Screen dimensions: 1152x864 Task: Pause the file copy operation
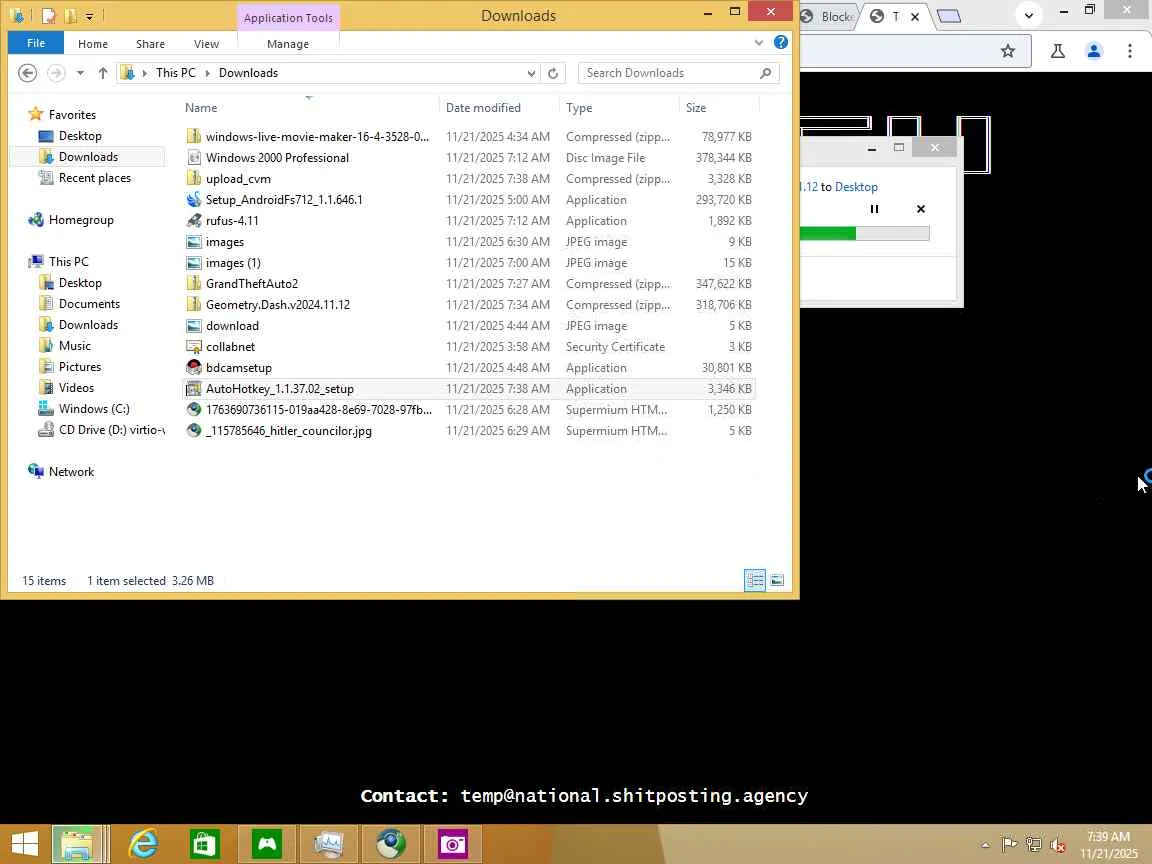pyautogui.click(x=874, y=209)
